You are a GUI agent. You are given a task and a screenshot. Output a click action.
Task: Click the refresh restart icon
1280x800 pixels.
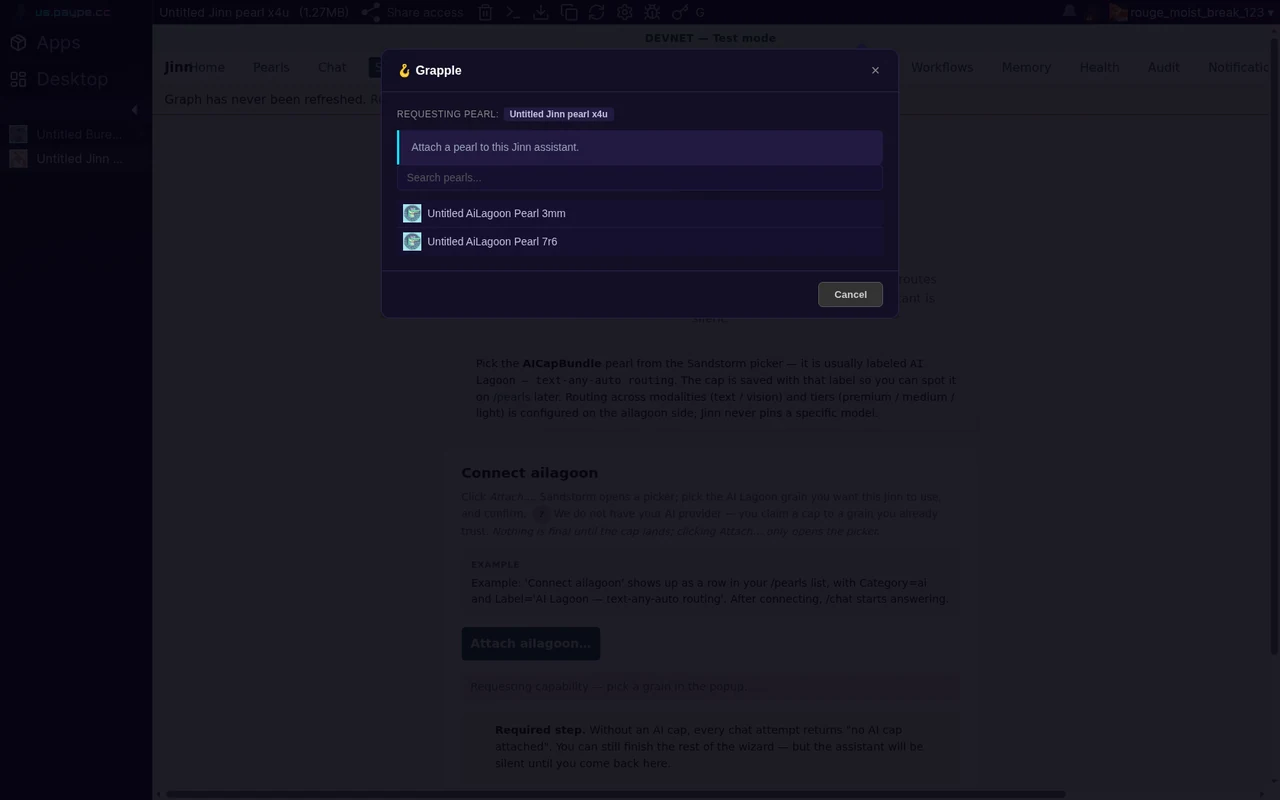[596, 12]
